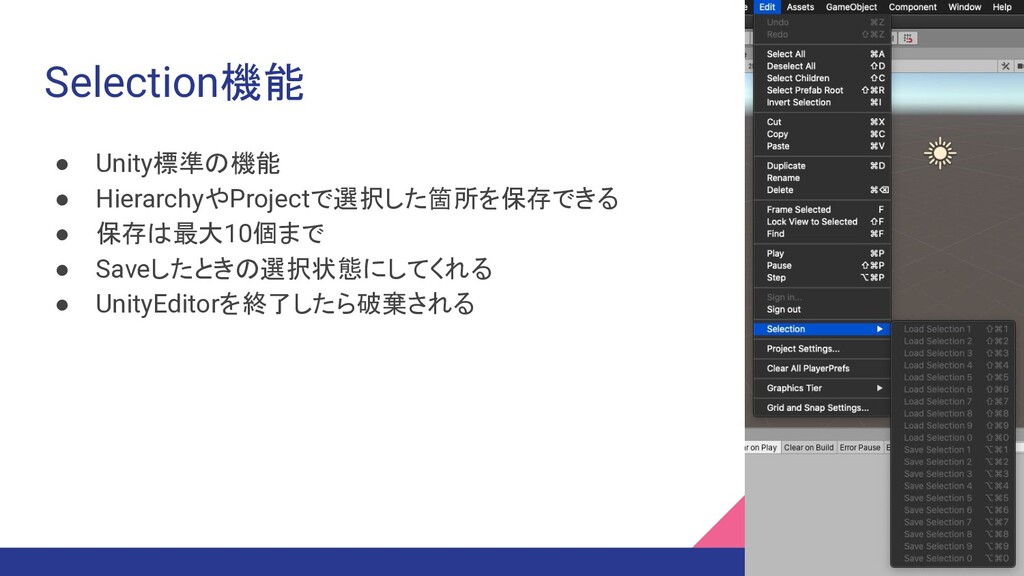Click Load Selection 2 submenu item
This screenshot has width=1024, height=576.
click(x=955, y=341)
